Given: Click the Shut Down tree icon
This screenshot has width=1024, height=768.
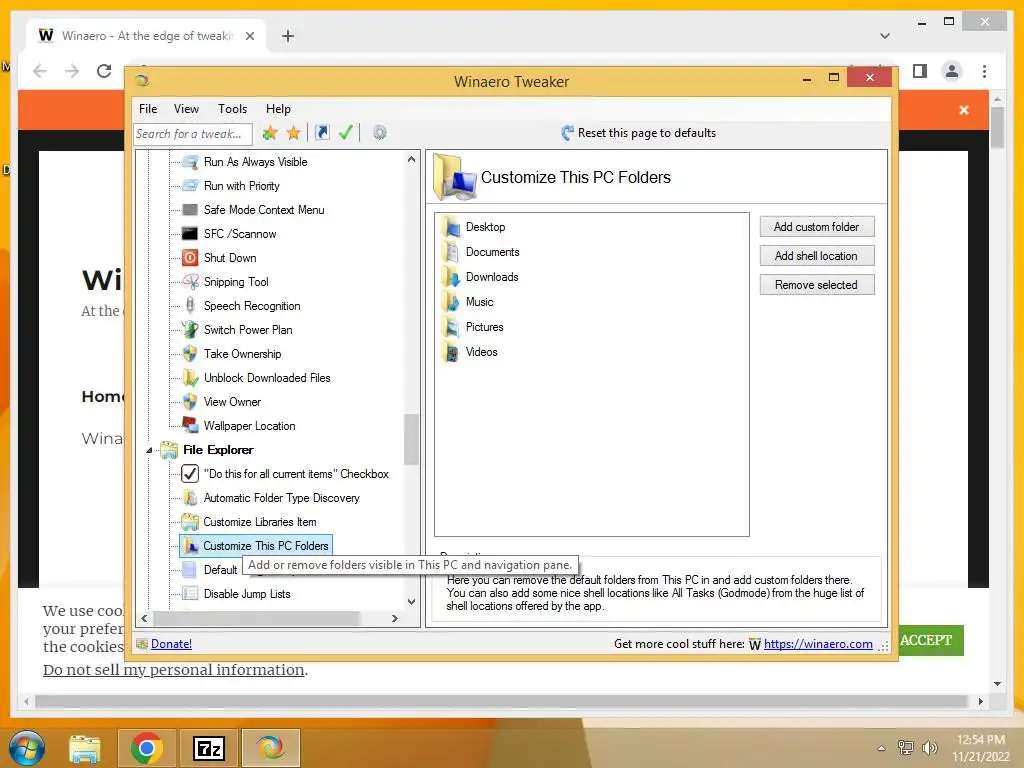Looking at the screenshot, I should point(190,257).
